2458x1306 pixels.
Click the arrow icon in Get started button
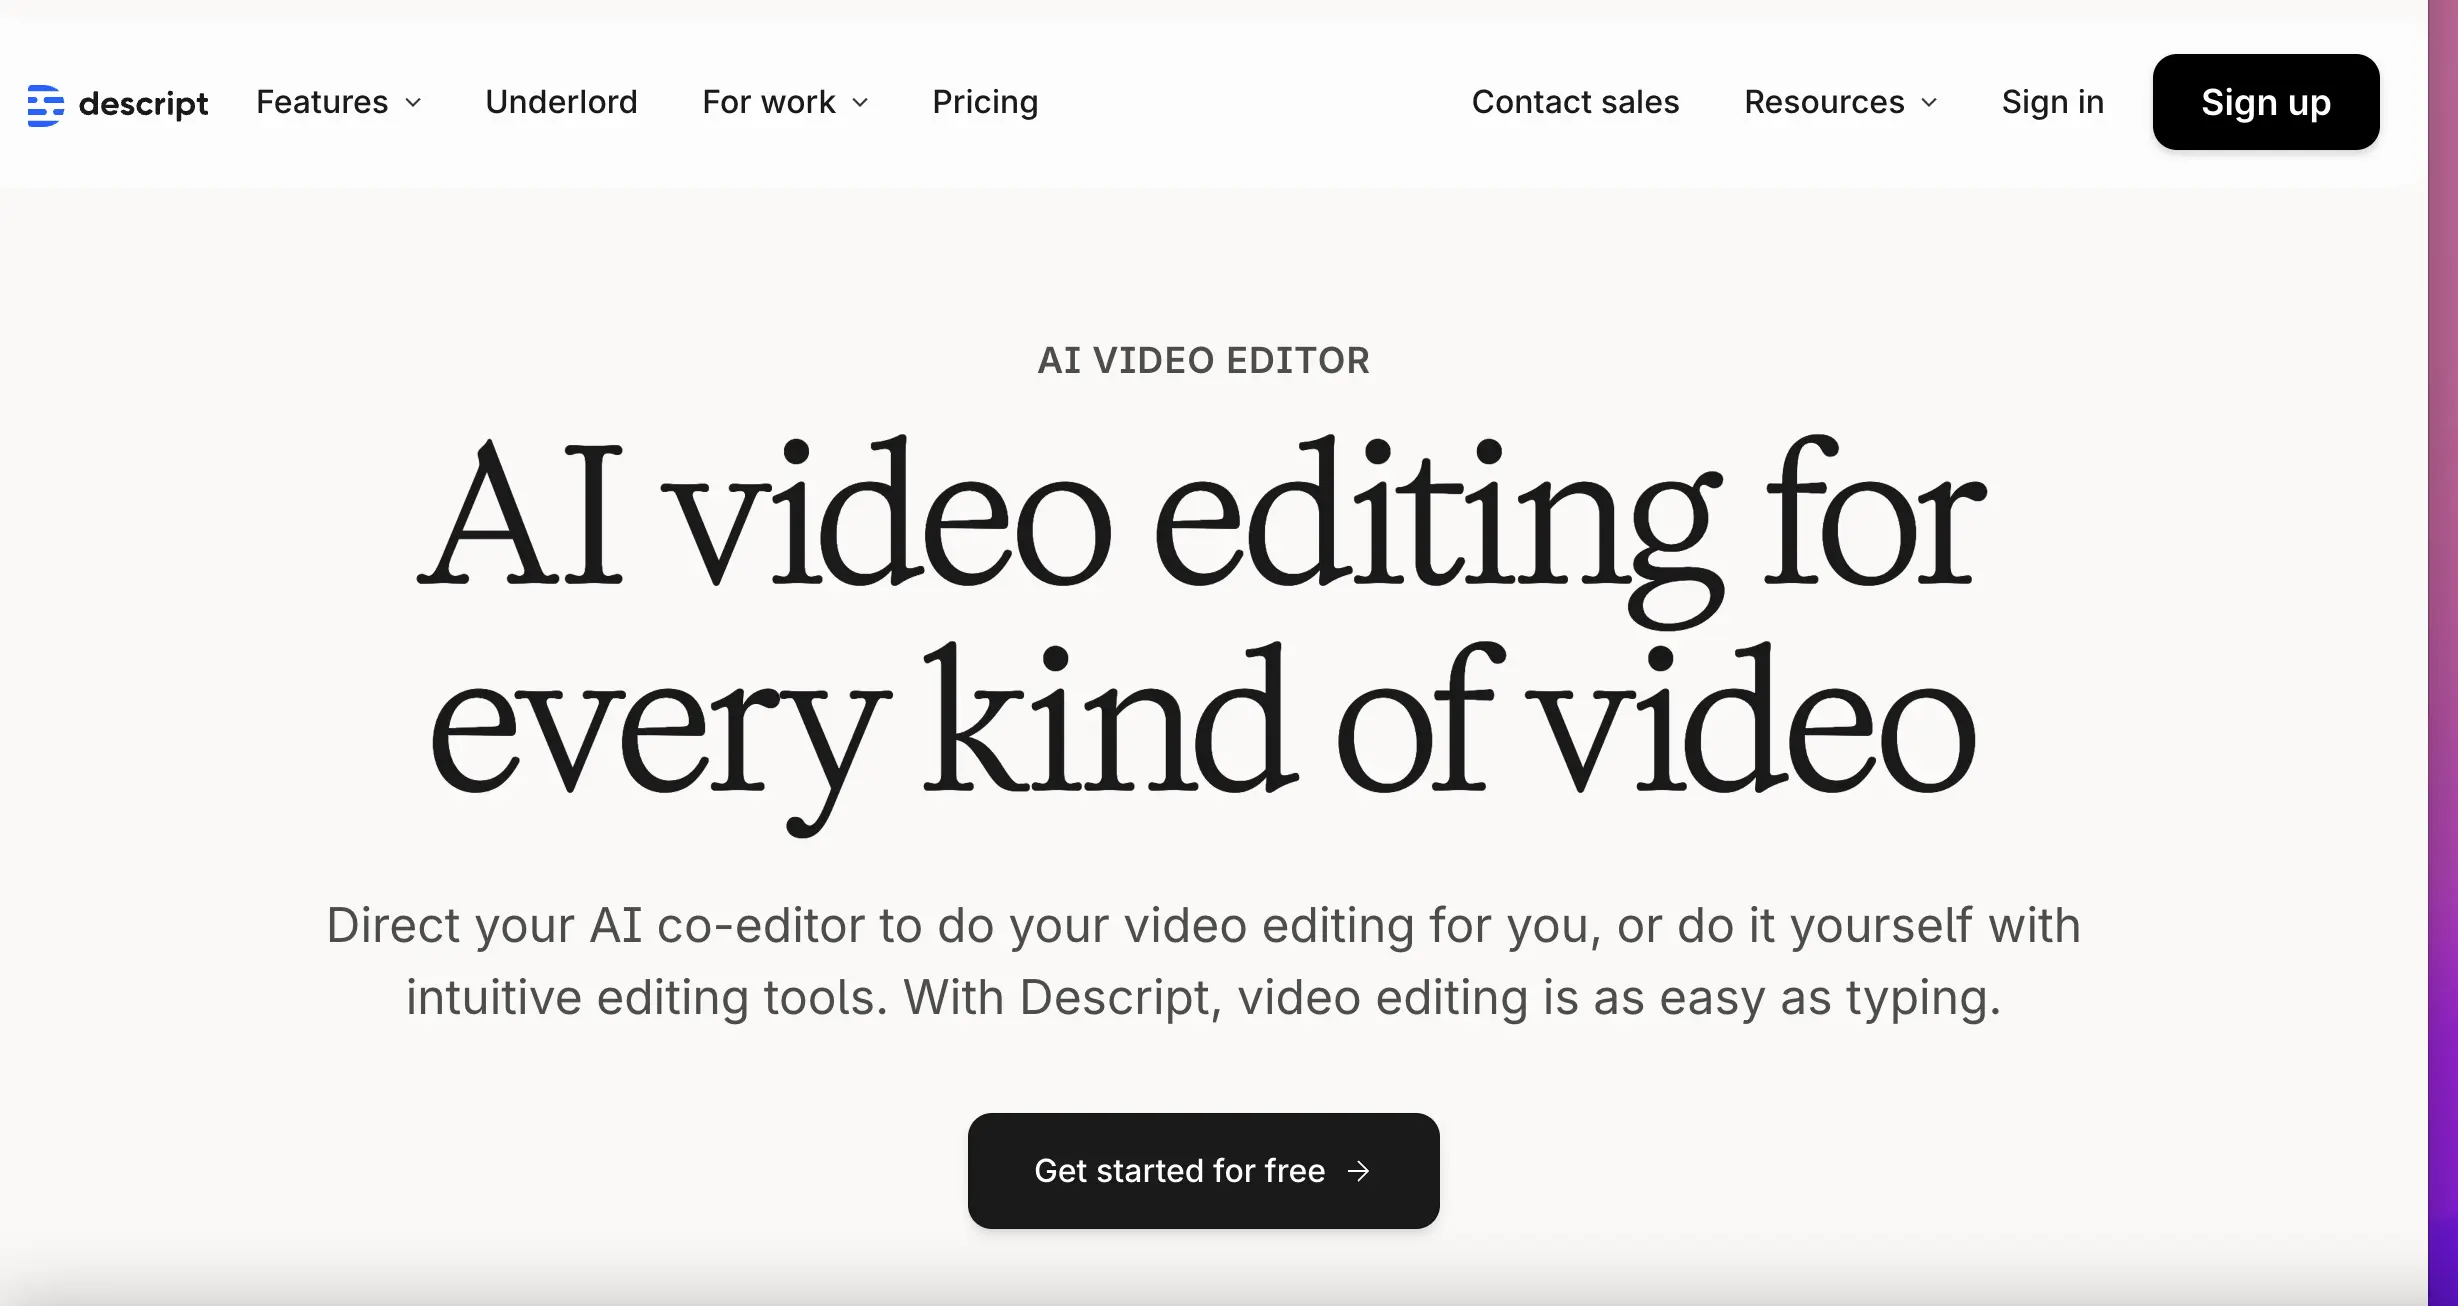[1358, 1171]
